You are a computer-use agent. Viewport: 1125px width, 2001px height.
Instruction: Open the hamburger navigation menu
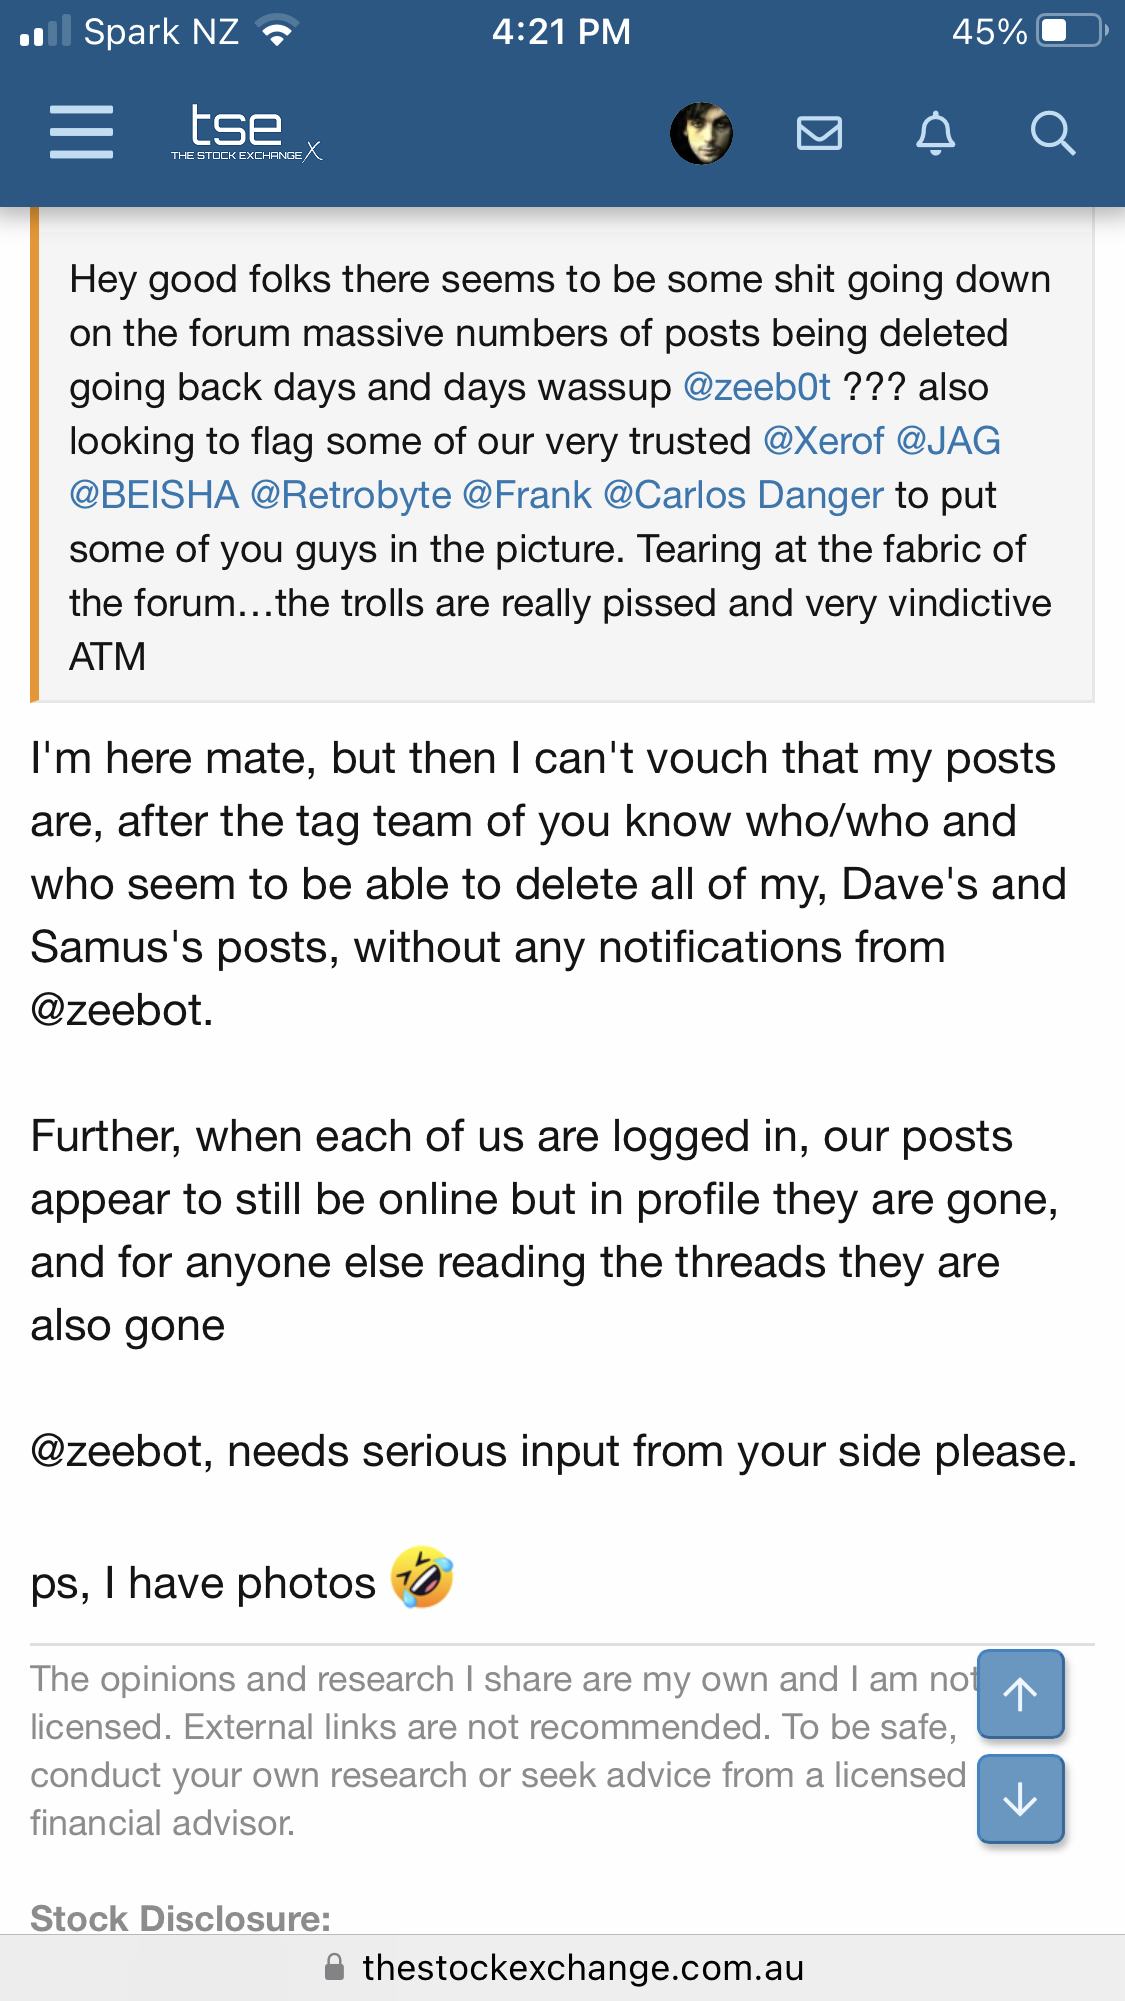81,132
